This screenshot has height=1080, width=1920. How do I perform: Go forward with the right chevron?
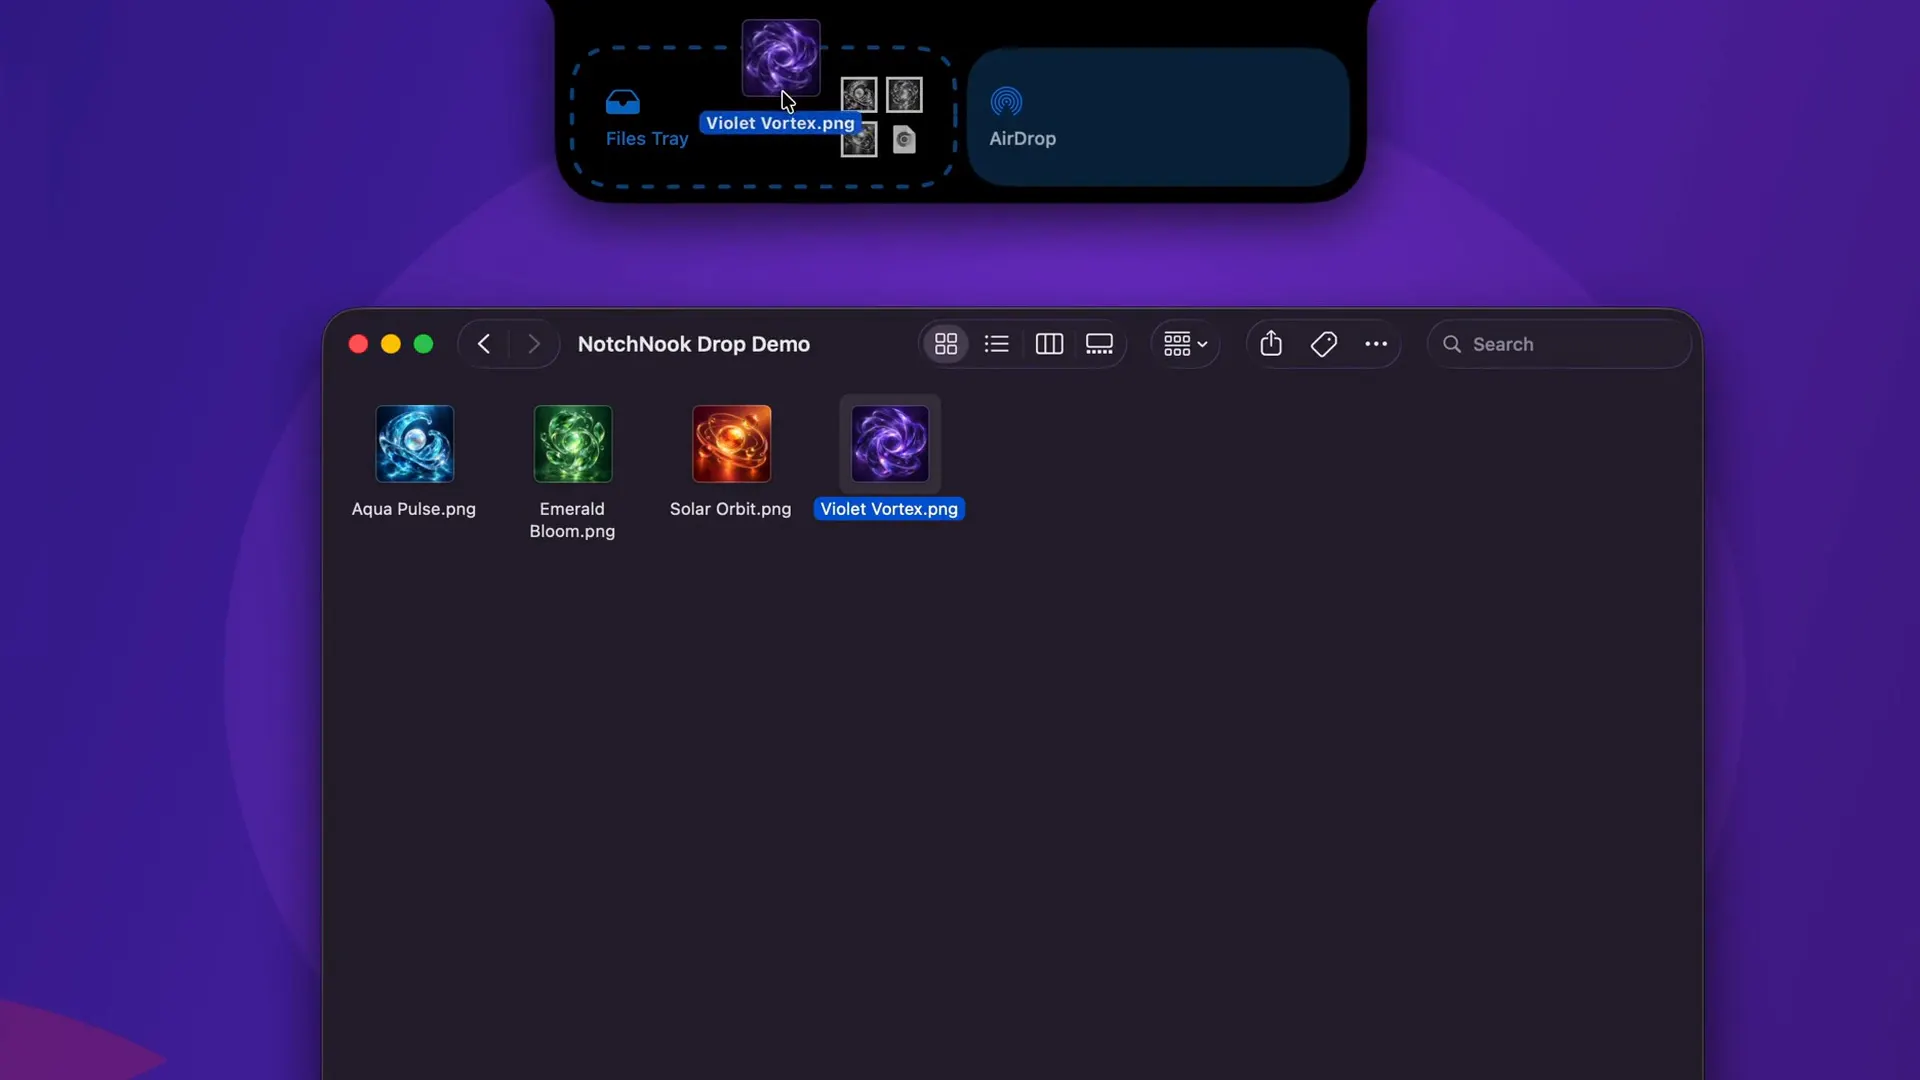click(534, 344)
